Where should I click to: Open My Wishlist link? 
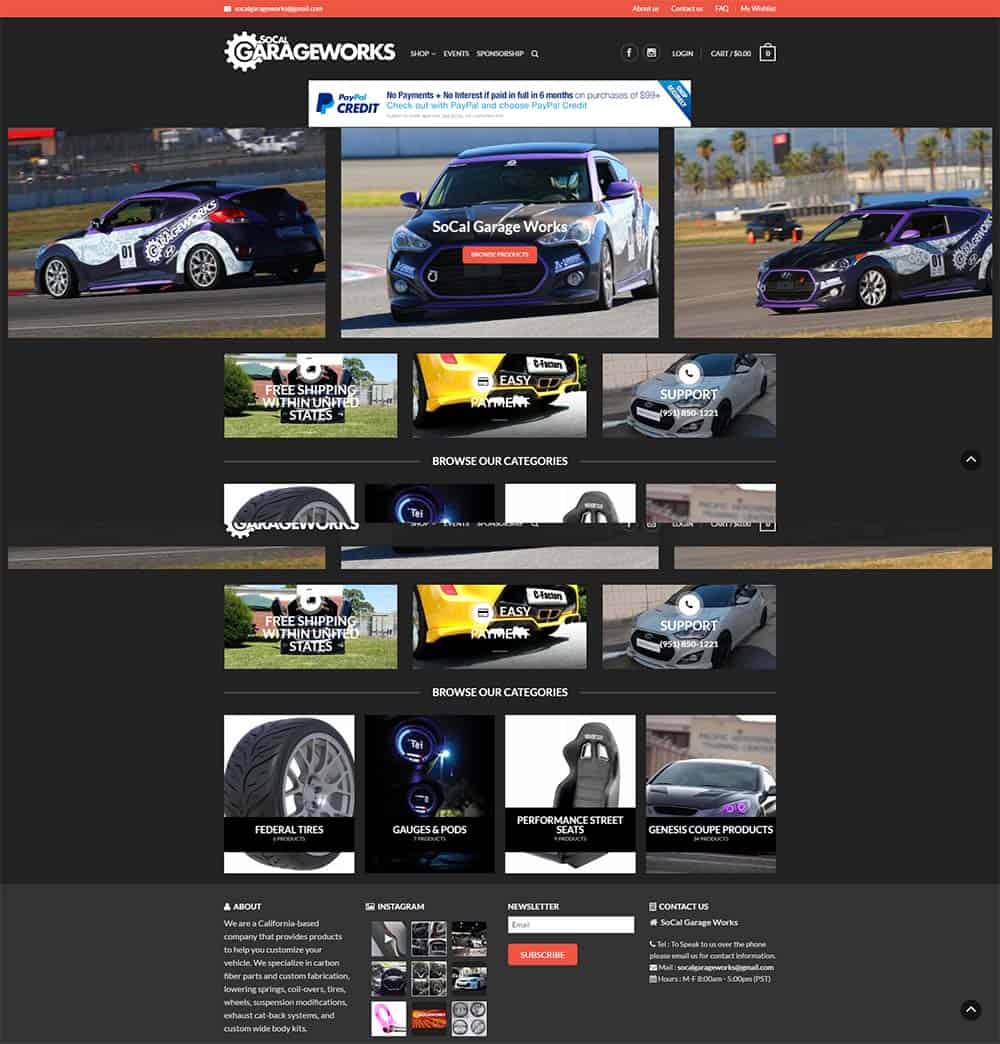(x=758, y=9)
